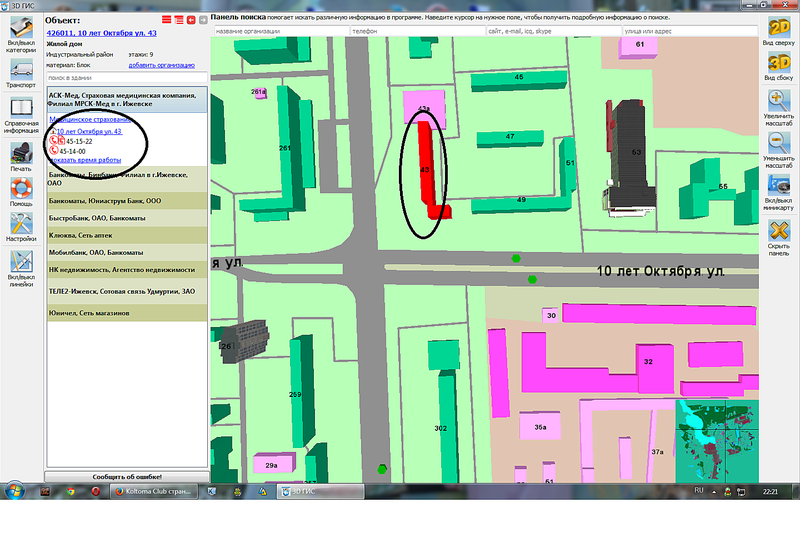Open Справочная информация book icon

(21, 108)
